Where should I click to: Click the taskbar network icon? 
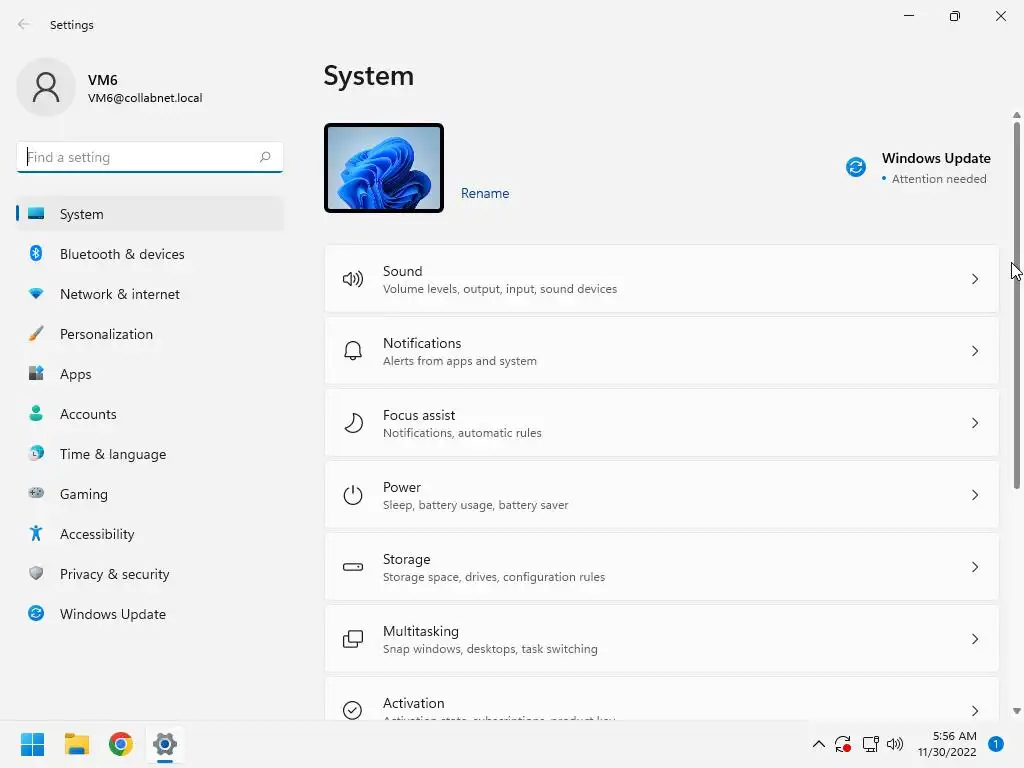(x=871, y=744)
